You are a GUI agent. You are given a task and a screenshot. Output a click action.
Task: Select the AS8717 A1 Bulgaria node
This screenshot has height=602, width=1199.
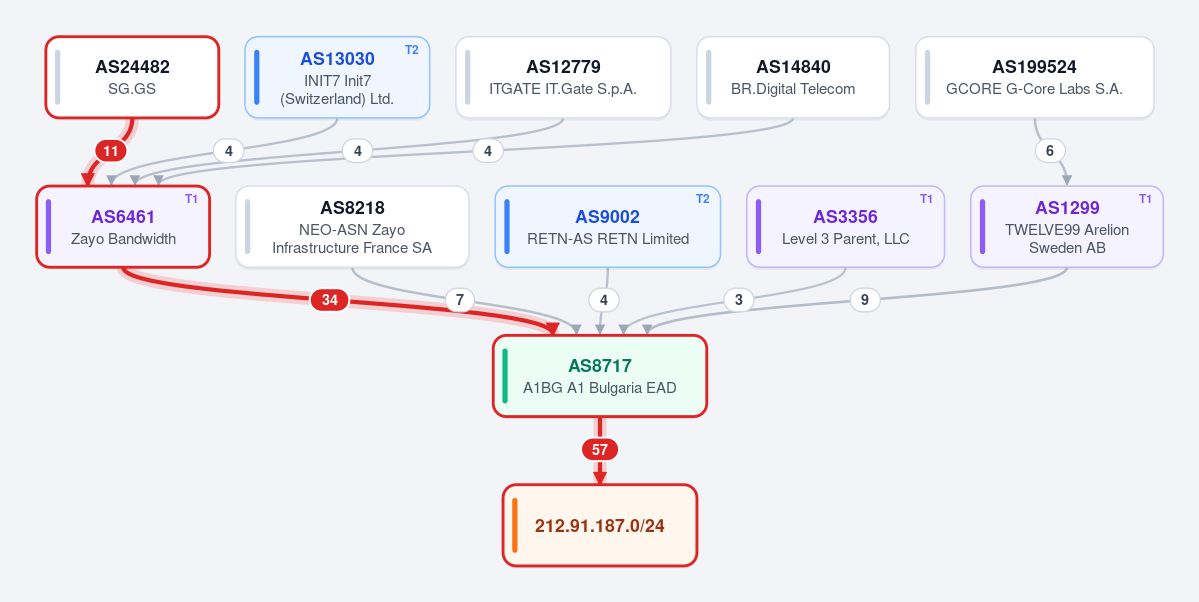600,376
